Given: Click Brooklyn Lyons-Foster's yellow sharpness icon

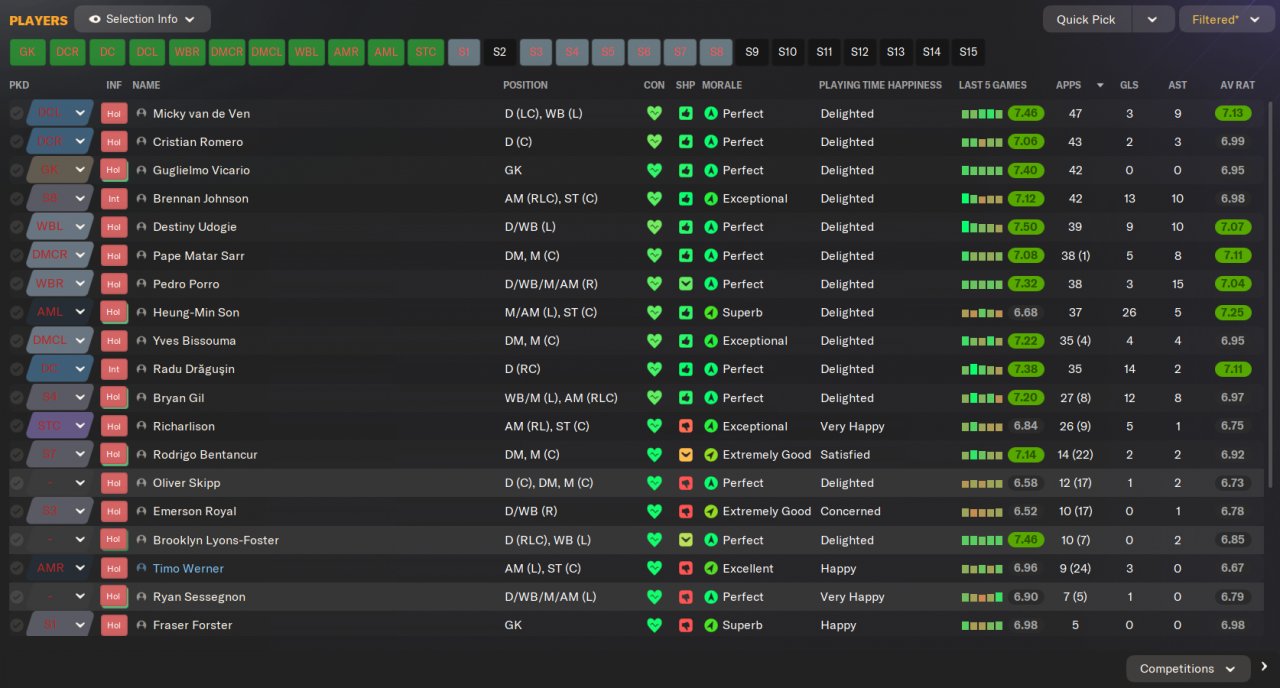Looking at the screenshot, I should [x=685, y=540].
